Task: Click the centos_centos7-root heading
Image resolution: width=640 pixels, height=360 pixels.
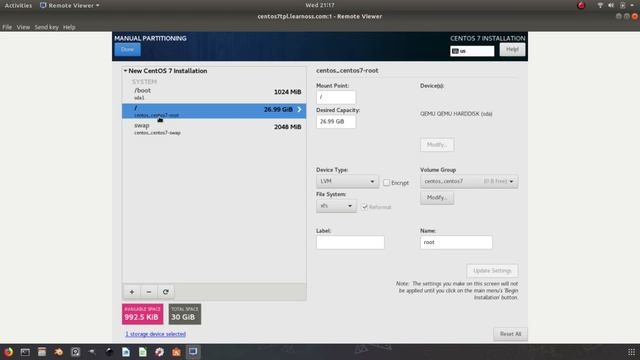Action: pos(347,71)
